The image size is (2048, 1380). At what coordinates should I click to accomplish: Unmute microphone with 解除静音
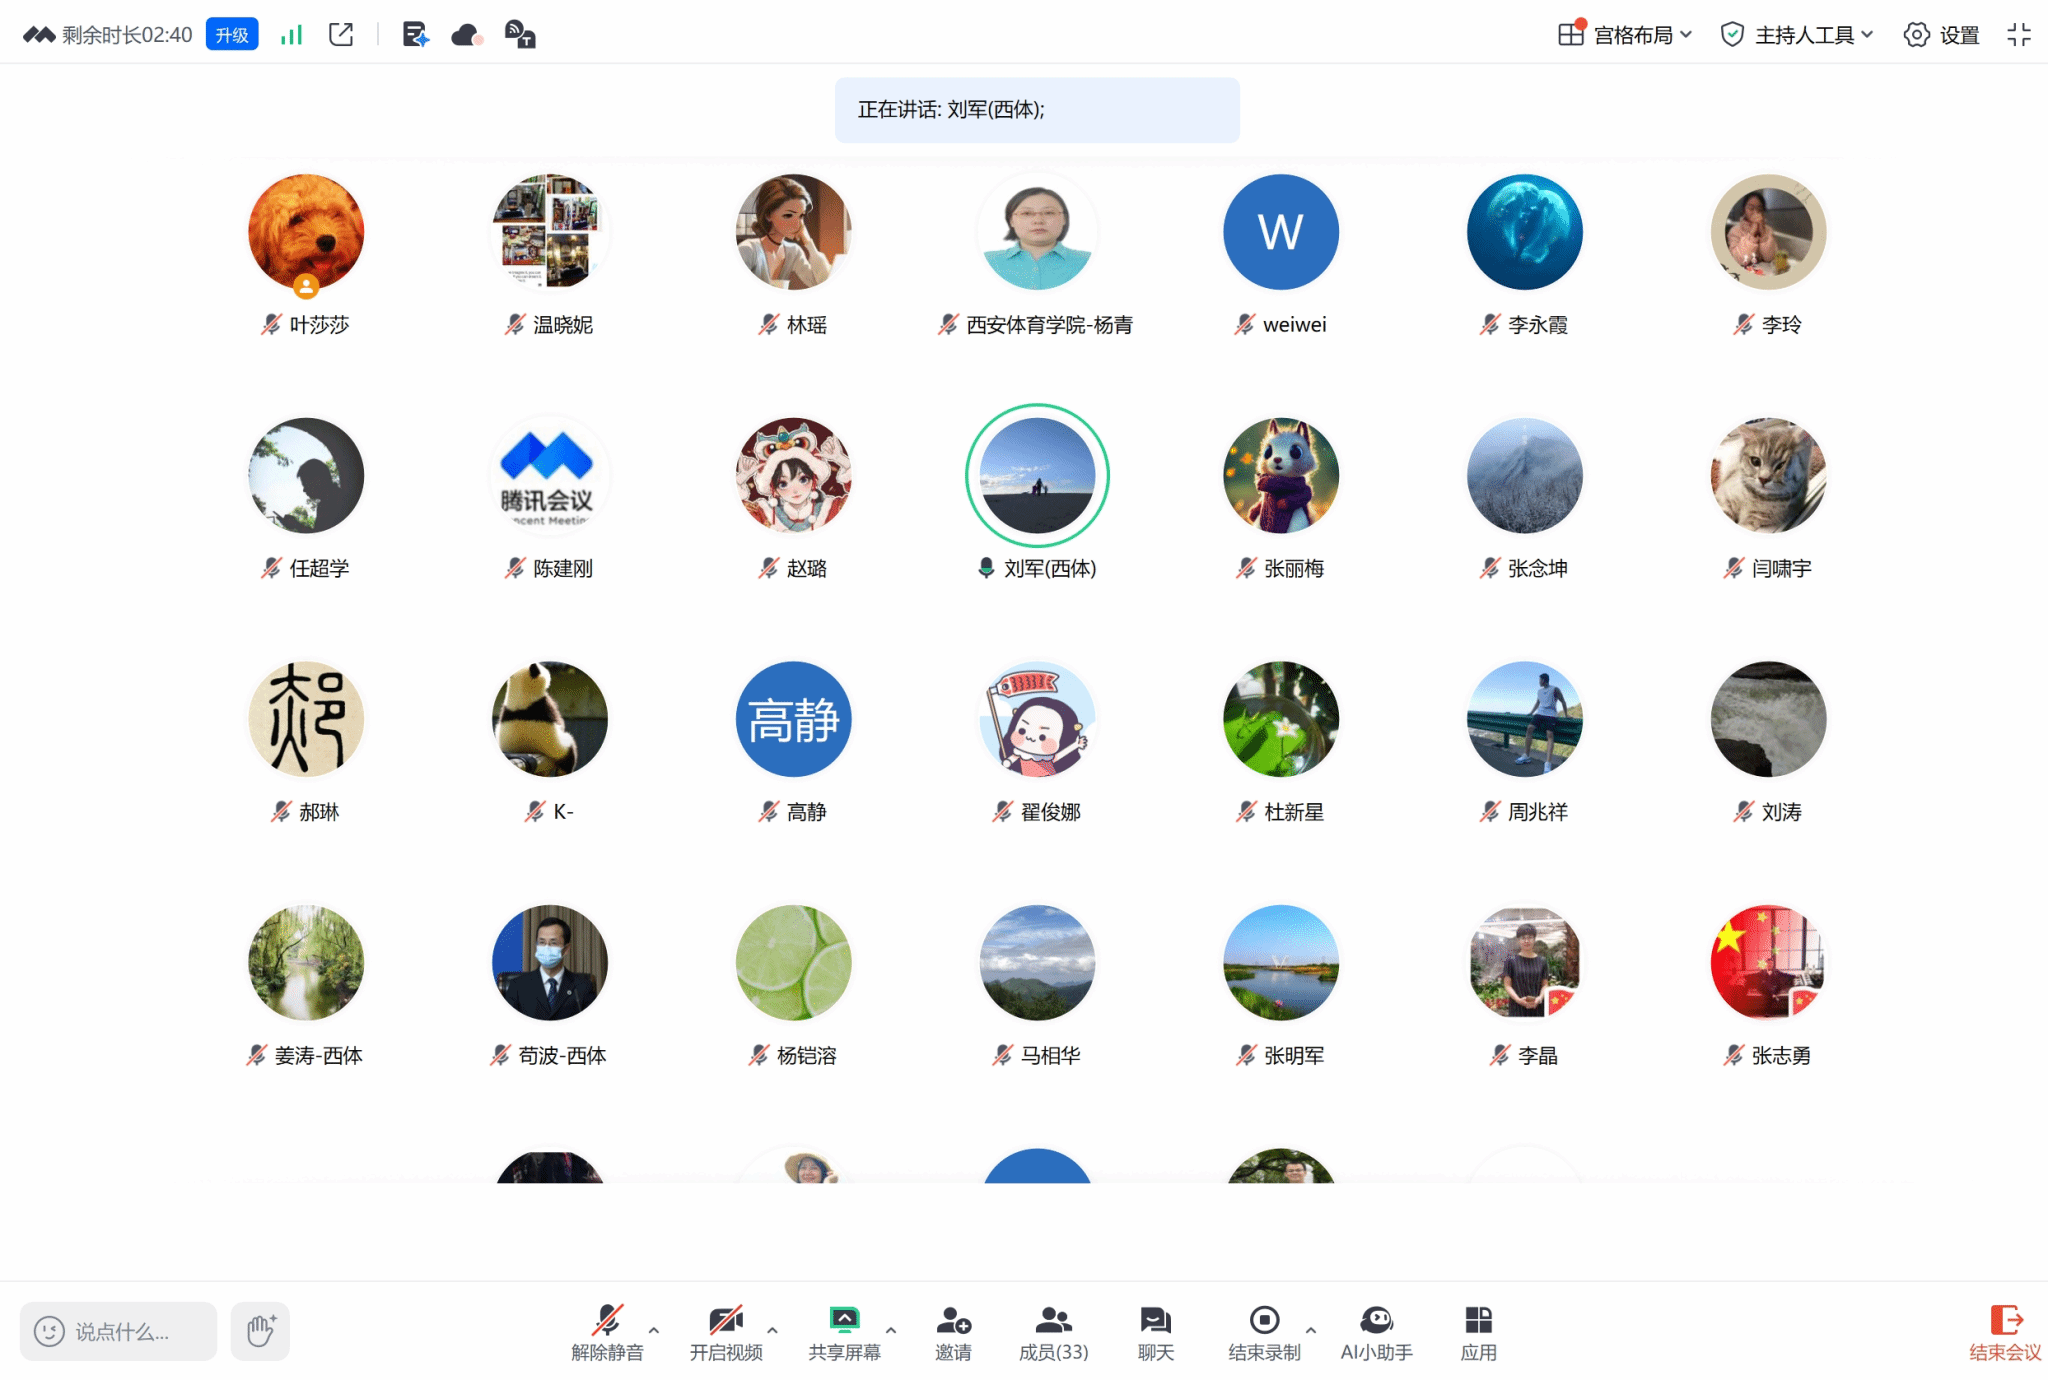coord(607,1332)
